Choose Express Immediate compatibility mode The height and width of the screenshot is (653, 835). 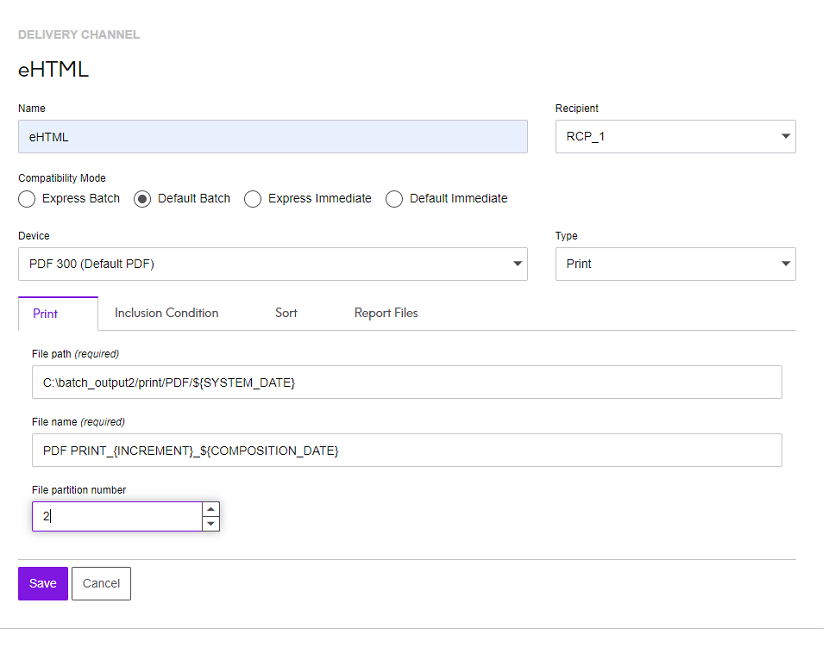point(253,199)
